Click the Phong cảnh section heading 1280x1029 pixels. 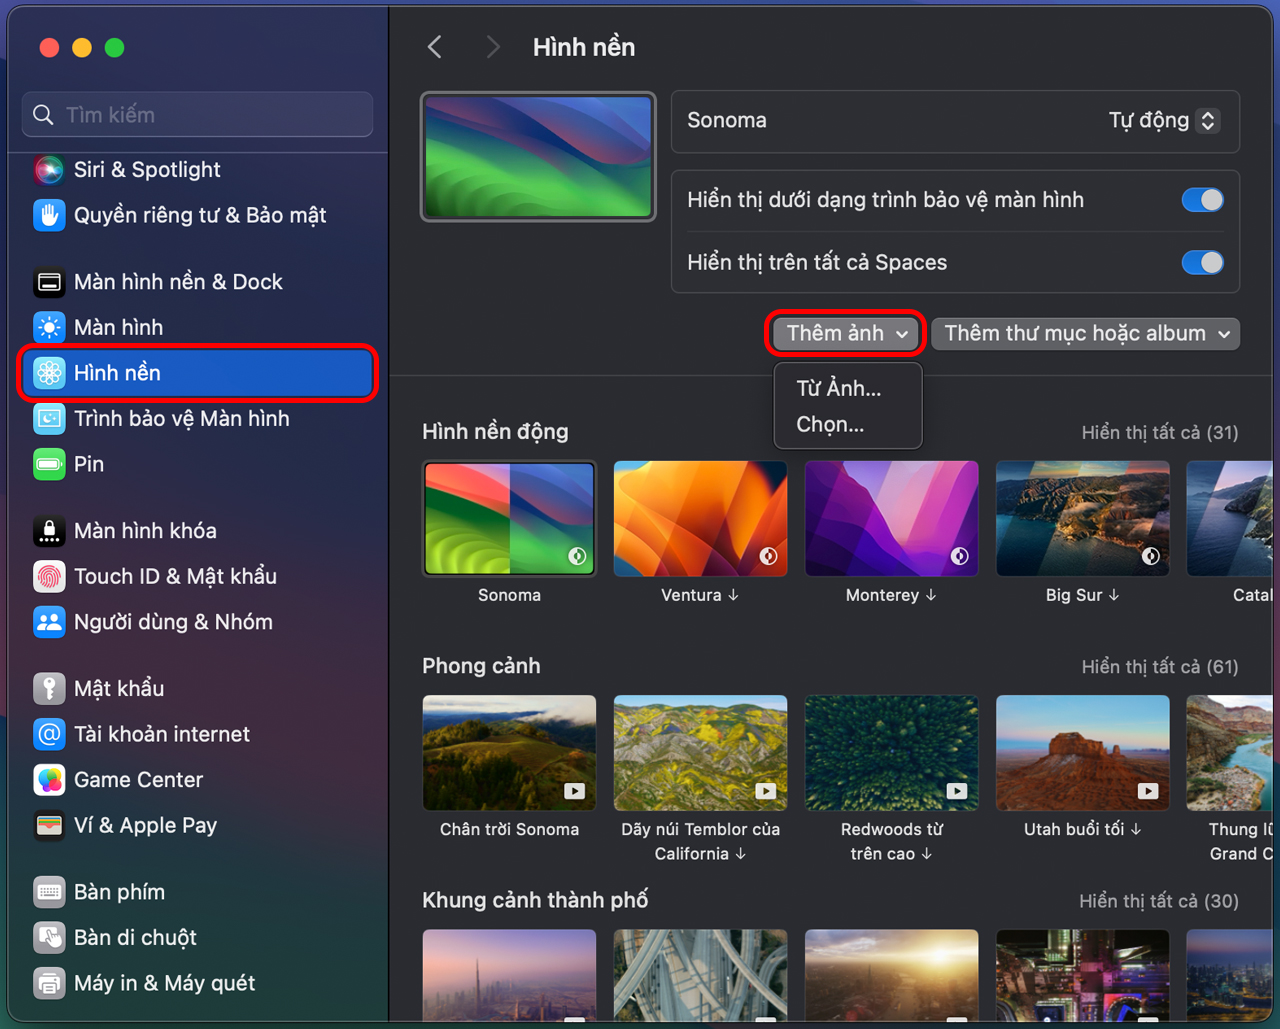[481, 666]
